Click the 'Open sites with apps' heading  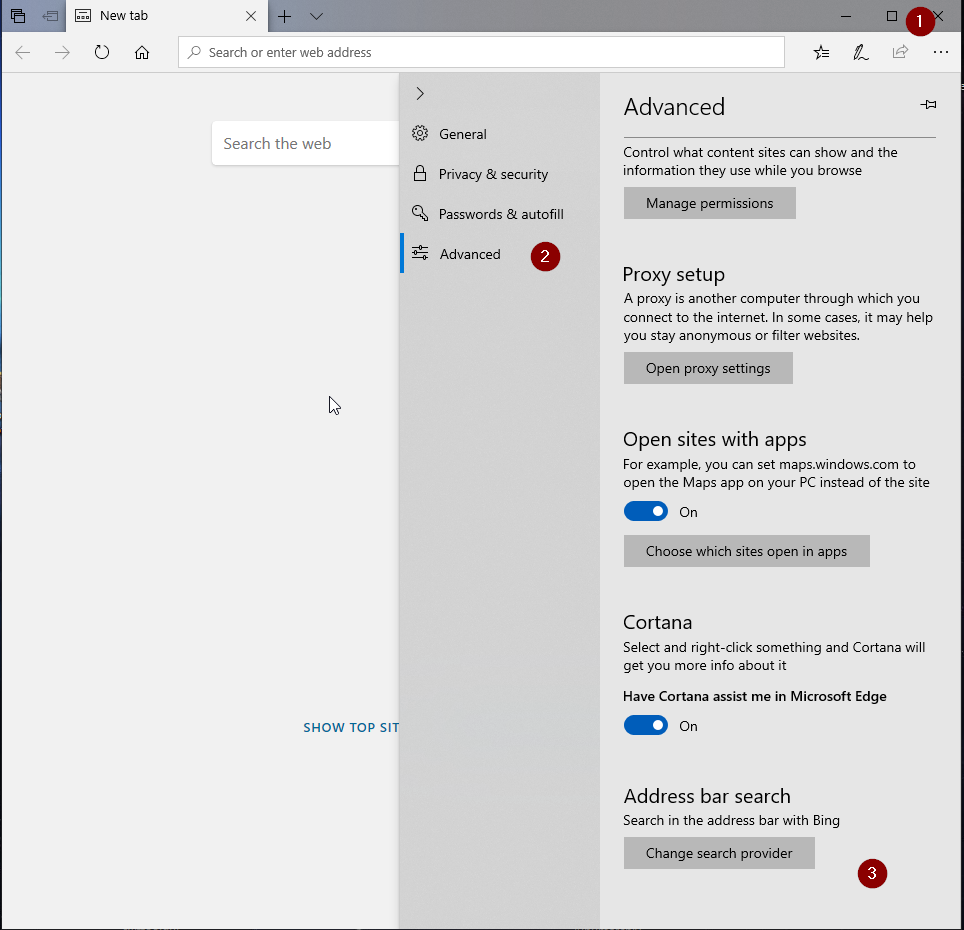[714, 439]
